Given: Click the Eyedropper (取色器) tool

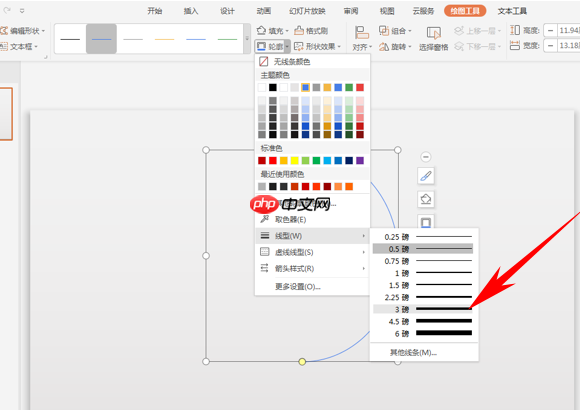Looking at the screenshot, I should tap(264, 219).
